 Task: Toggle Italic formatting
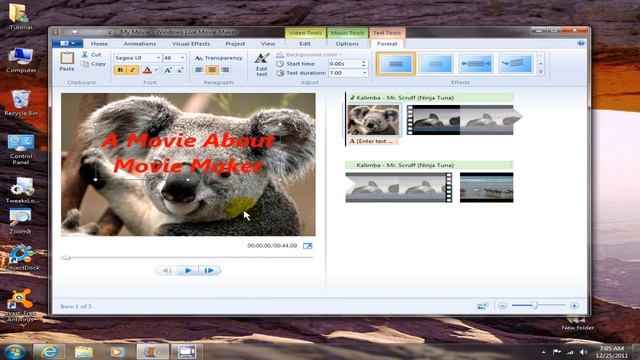point(132,70)
